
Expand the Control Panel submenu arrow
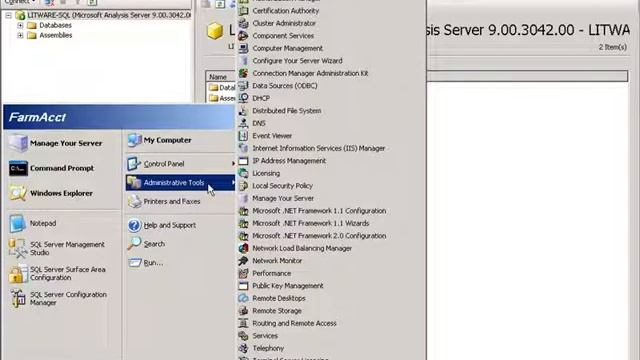pyautogui.click(x=233, y=164)
